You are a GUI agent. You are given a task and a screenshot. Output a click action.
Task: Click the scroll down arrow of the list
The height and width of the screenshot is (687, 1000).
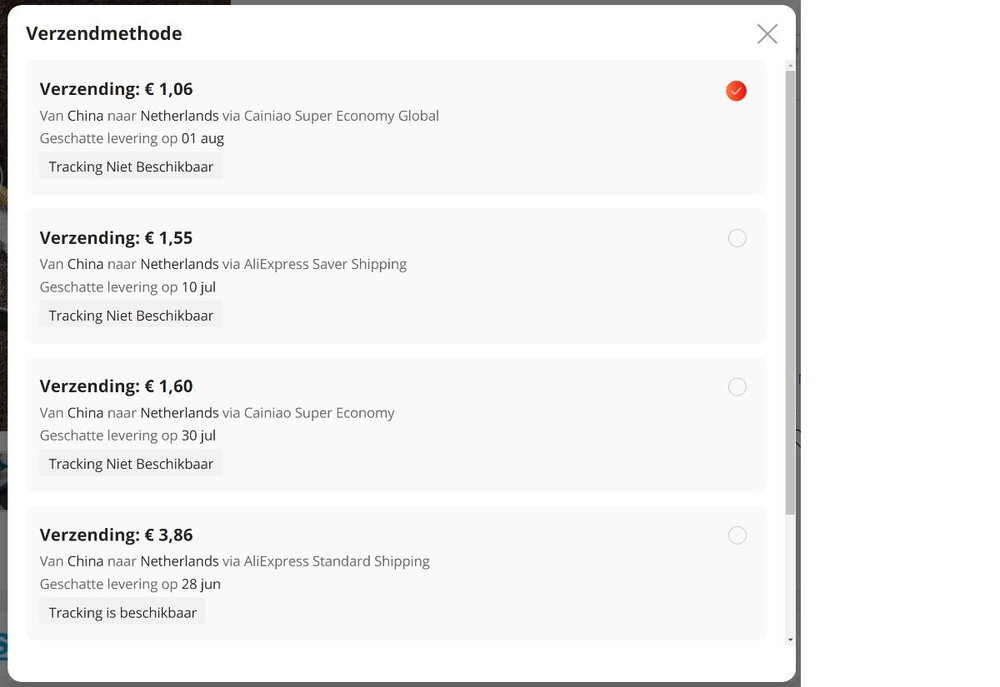pos(790,639)
